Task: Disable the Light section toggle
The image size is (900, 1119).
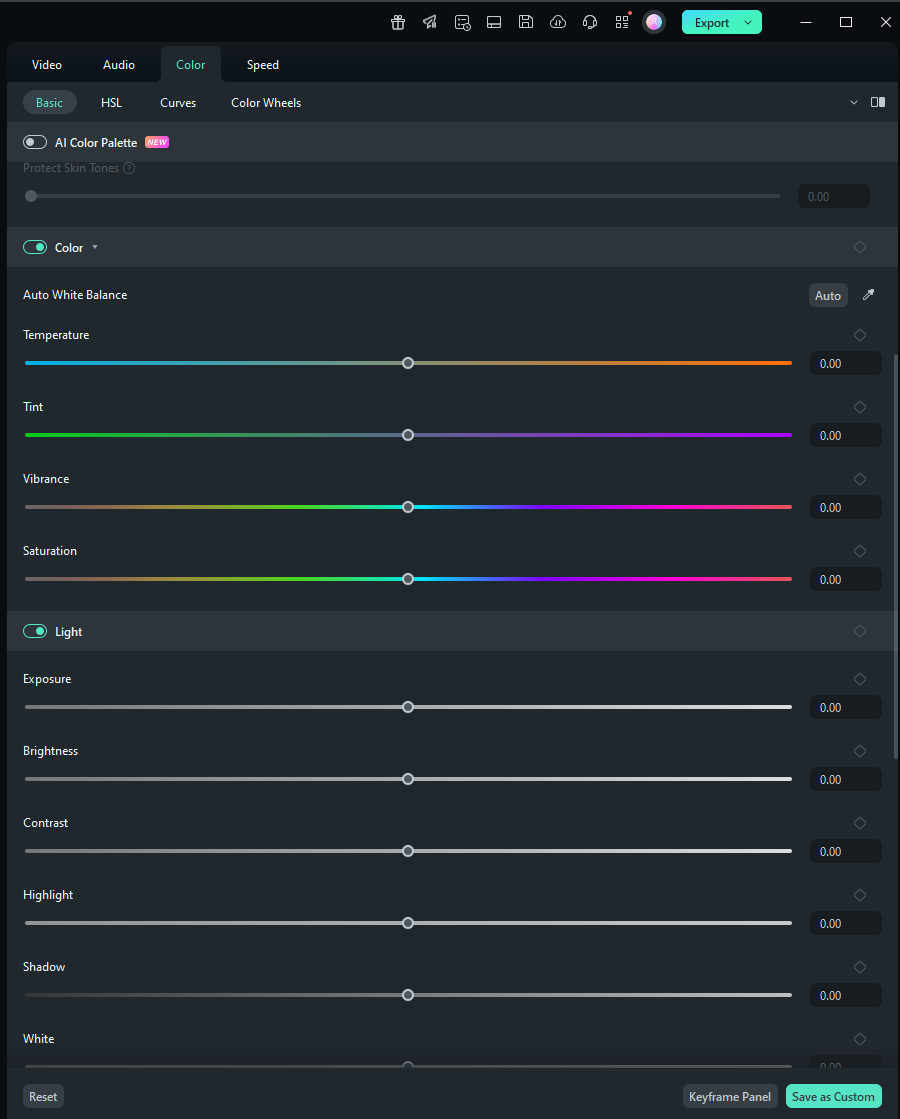Action: [x=35, y=632]
